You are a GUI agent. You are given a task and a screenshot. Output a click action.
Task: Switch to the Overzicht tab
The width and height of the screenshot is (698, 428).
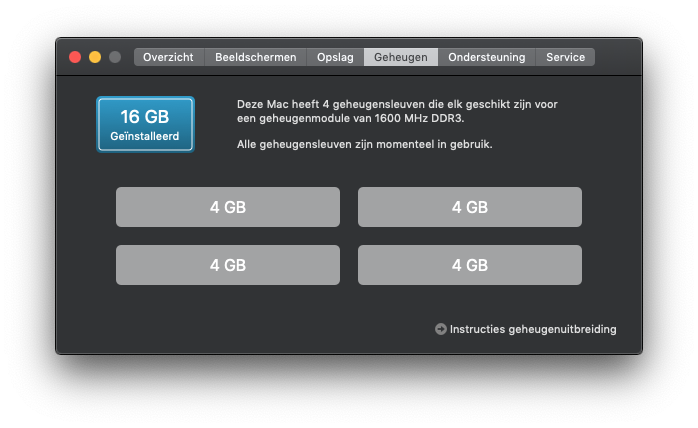point(169,57)
